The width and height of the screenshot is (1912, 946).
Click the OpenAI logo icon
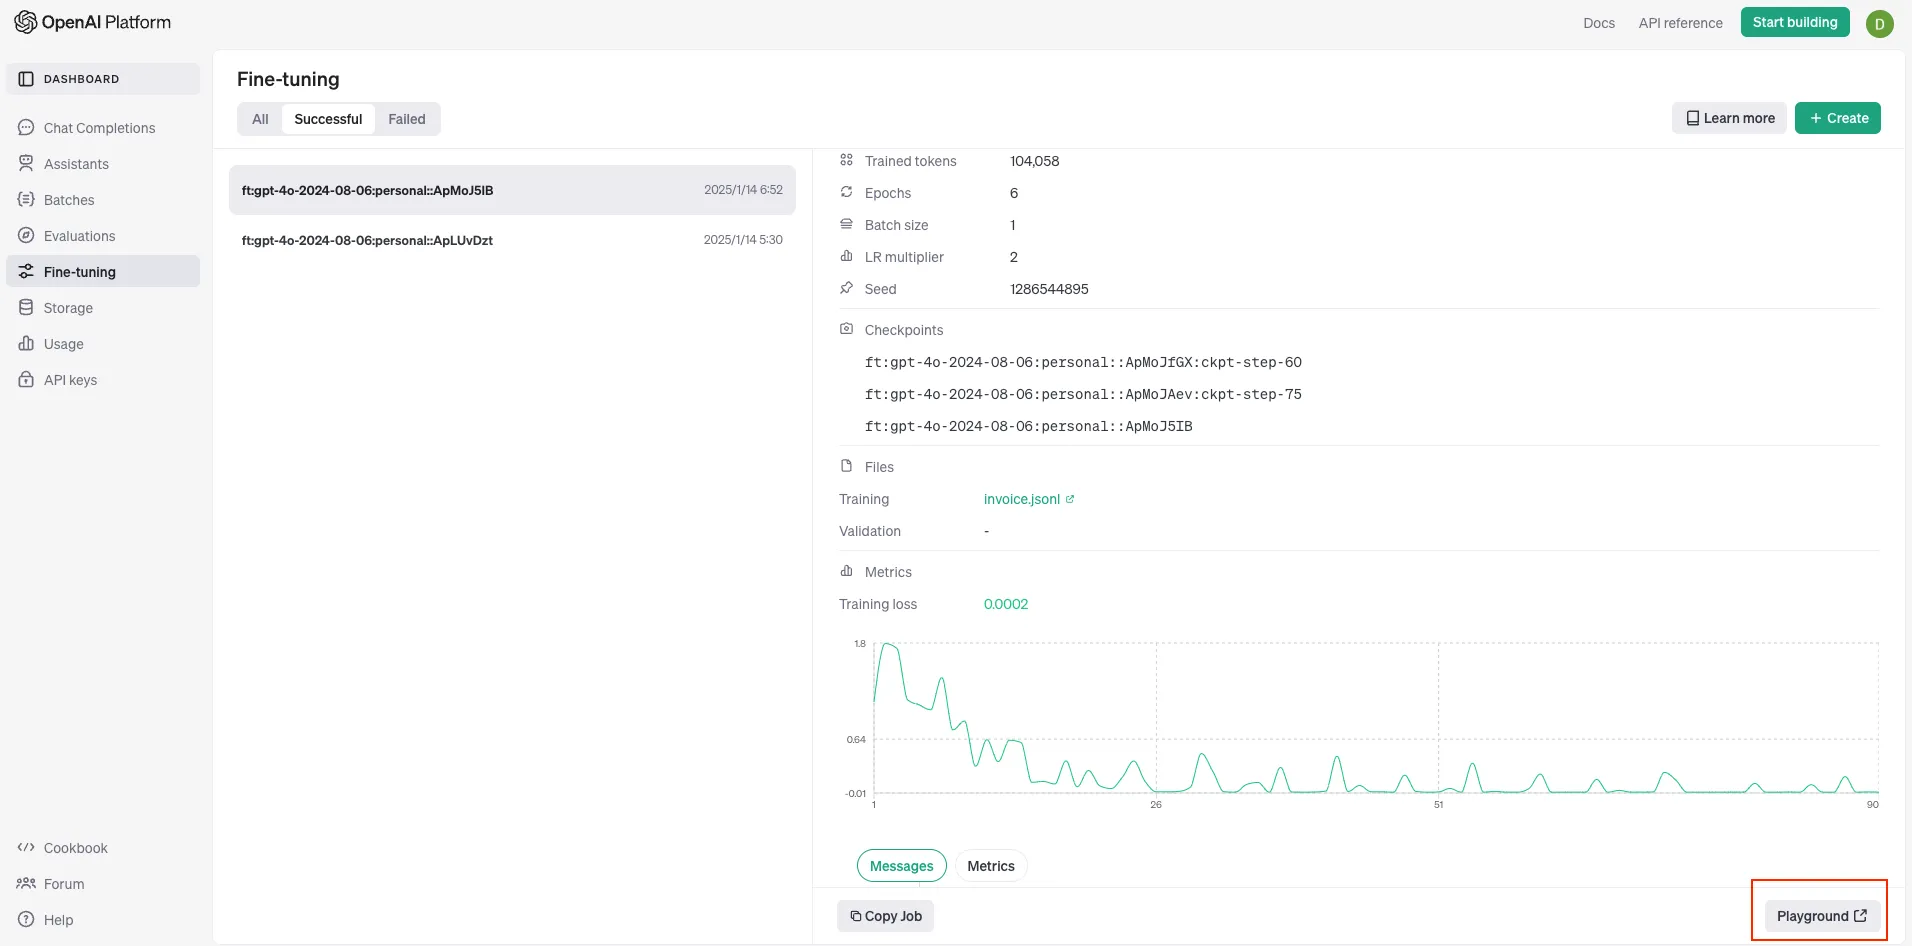pyautogui.click(x=25, y=22)
